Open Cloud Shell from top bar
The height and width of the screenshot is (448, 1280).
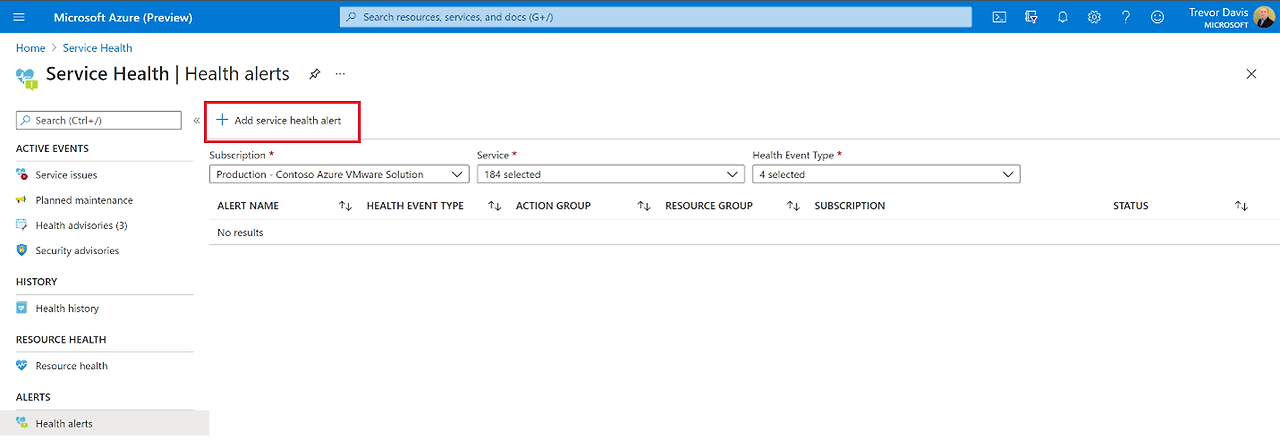click(998, 17)
